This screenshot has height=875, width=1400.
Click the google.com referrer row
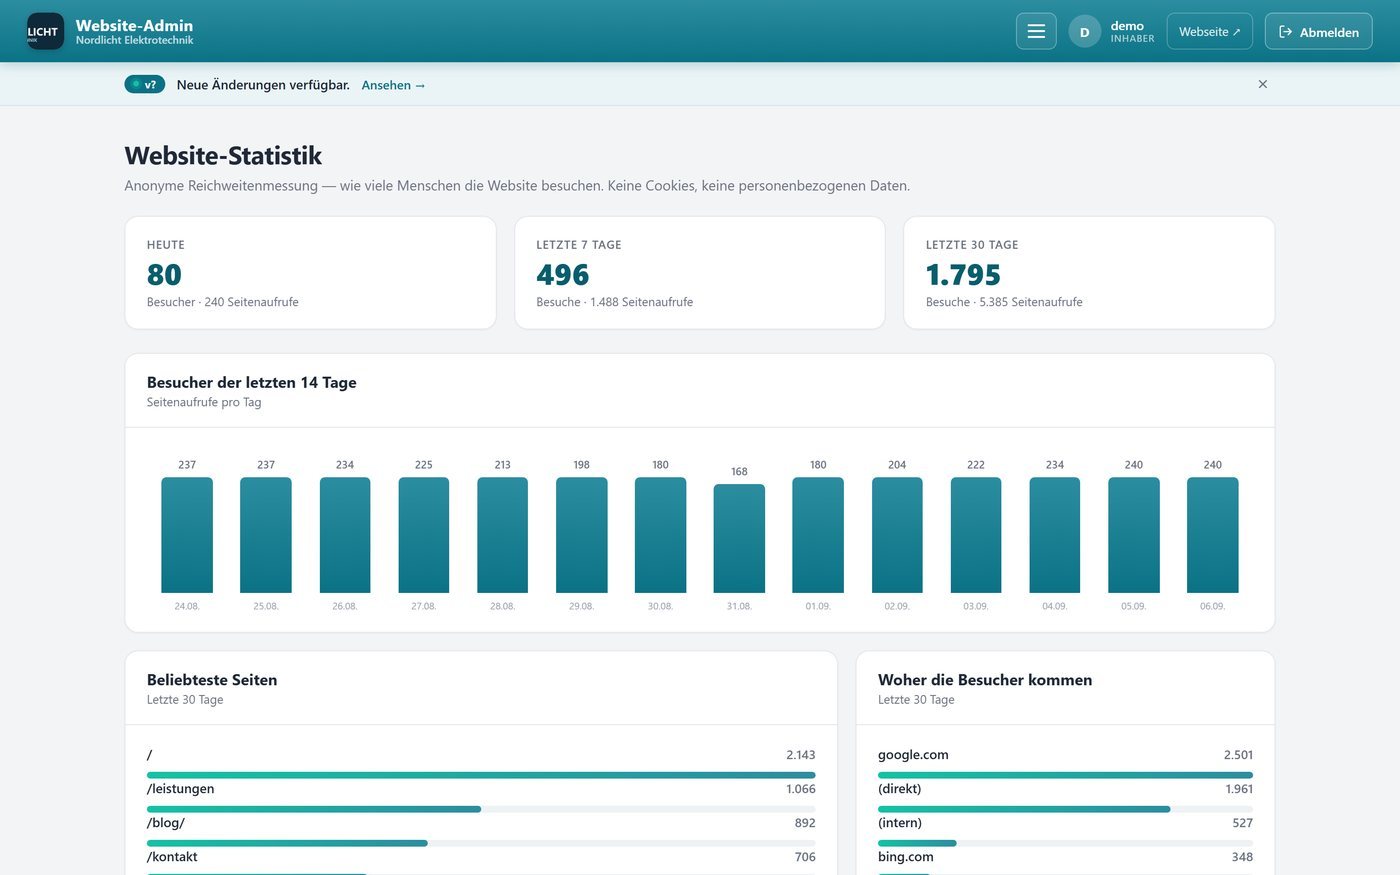tap(1065, 762)
